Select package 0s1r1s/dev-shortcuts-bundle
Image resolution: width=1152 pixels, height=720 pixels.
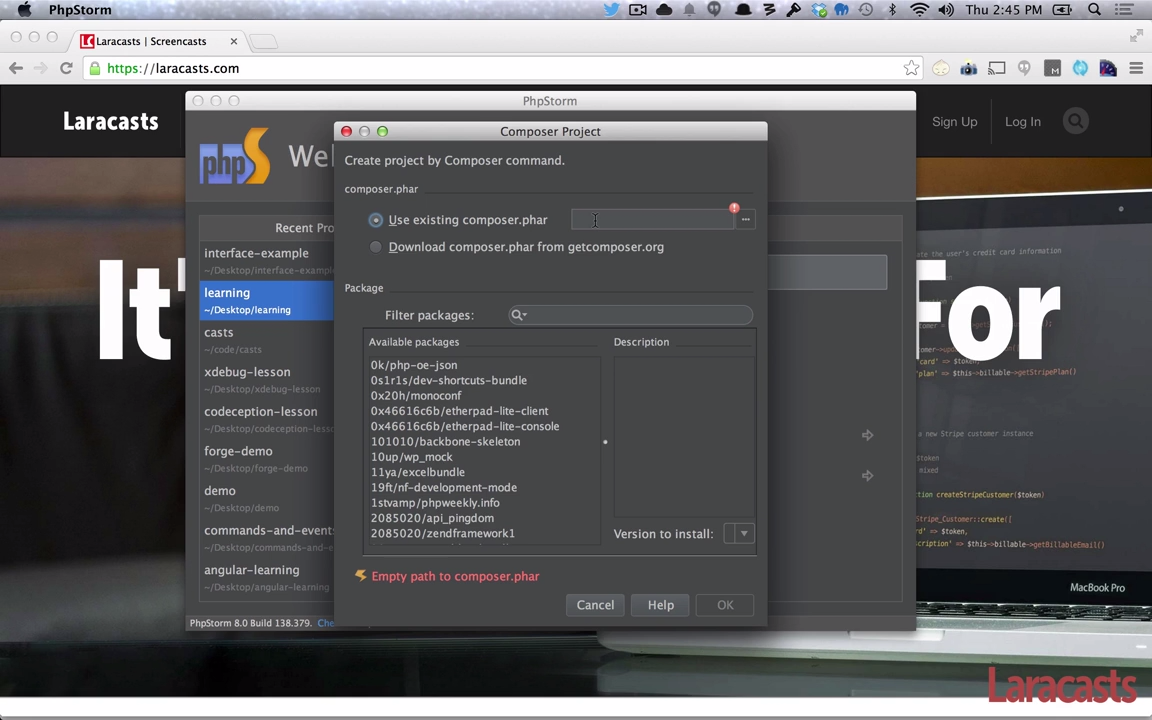pyautogui.click(x=448, y=381)
